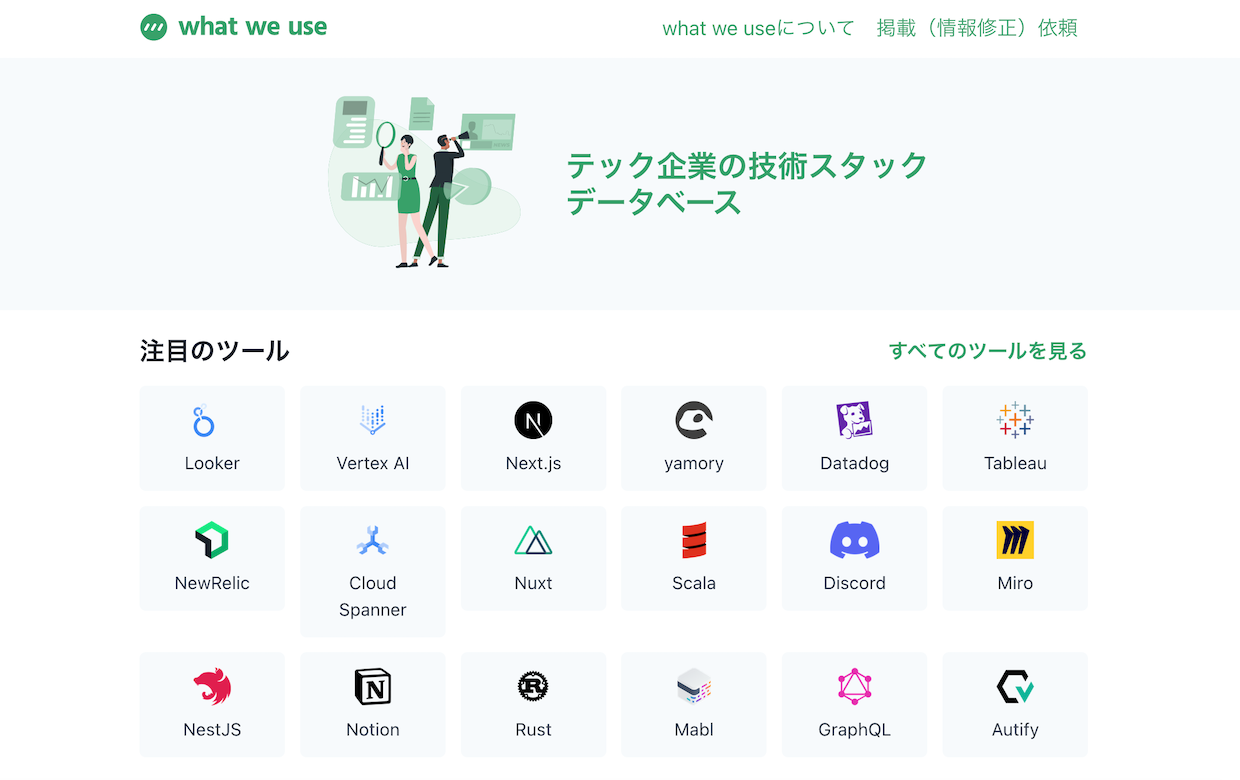Click the hero illustration of two people

click(x=425, y=181)
